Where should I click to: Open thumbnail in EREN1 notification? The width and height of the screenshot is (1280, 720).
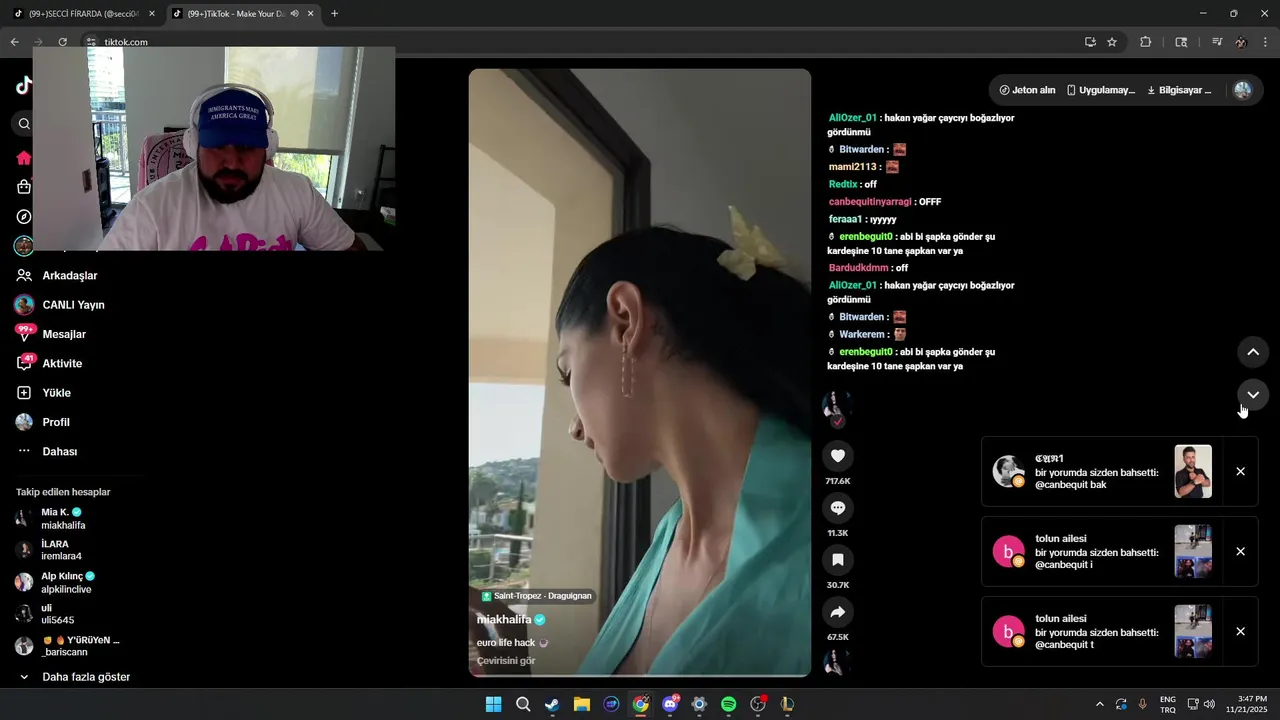click(1193, 471)
